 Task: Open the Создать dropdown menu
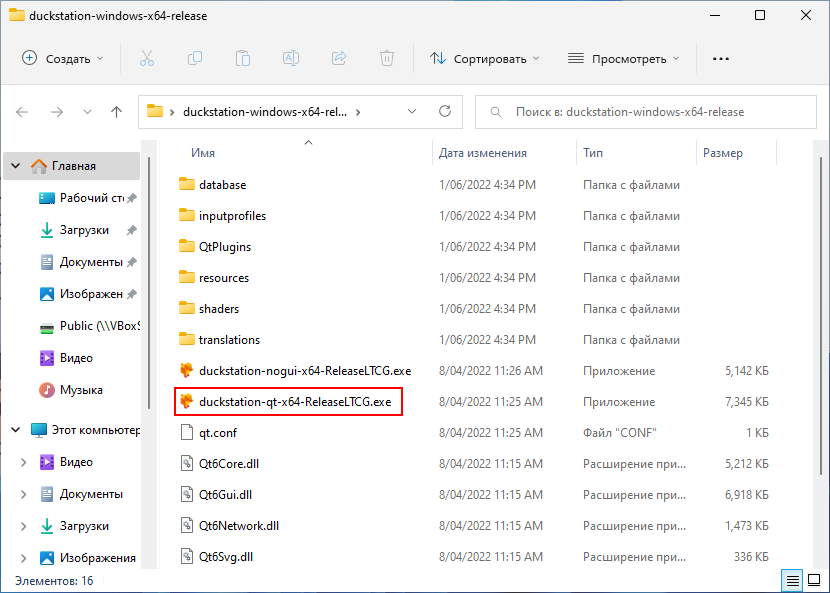tap(62, 58)
